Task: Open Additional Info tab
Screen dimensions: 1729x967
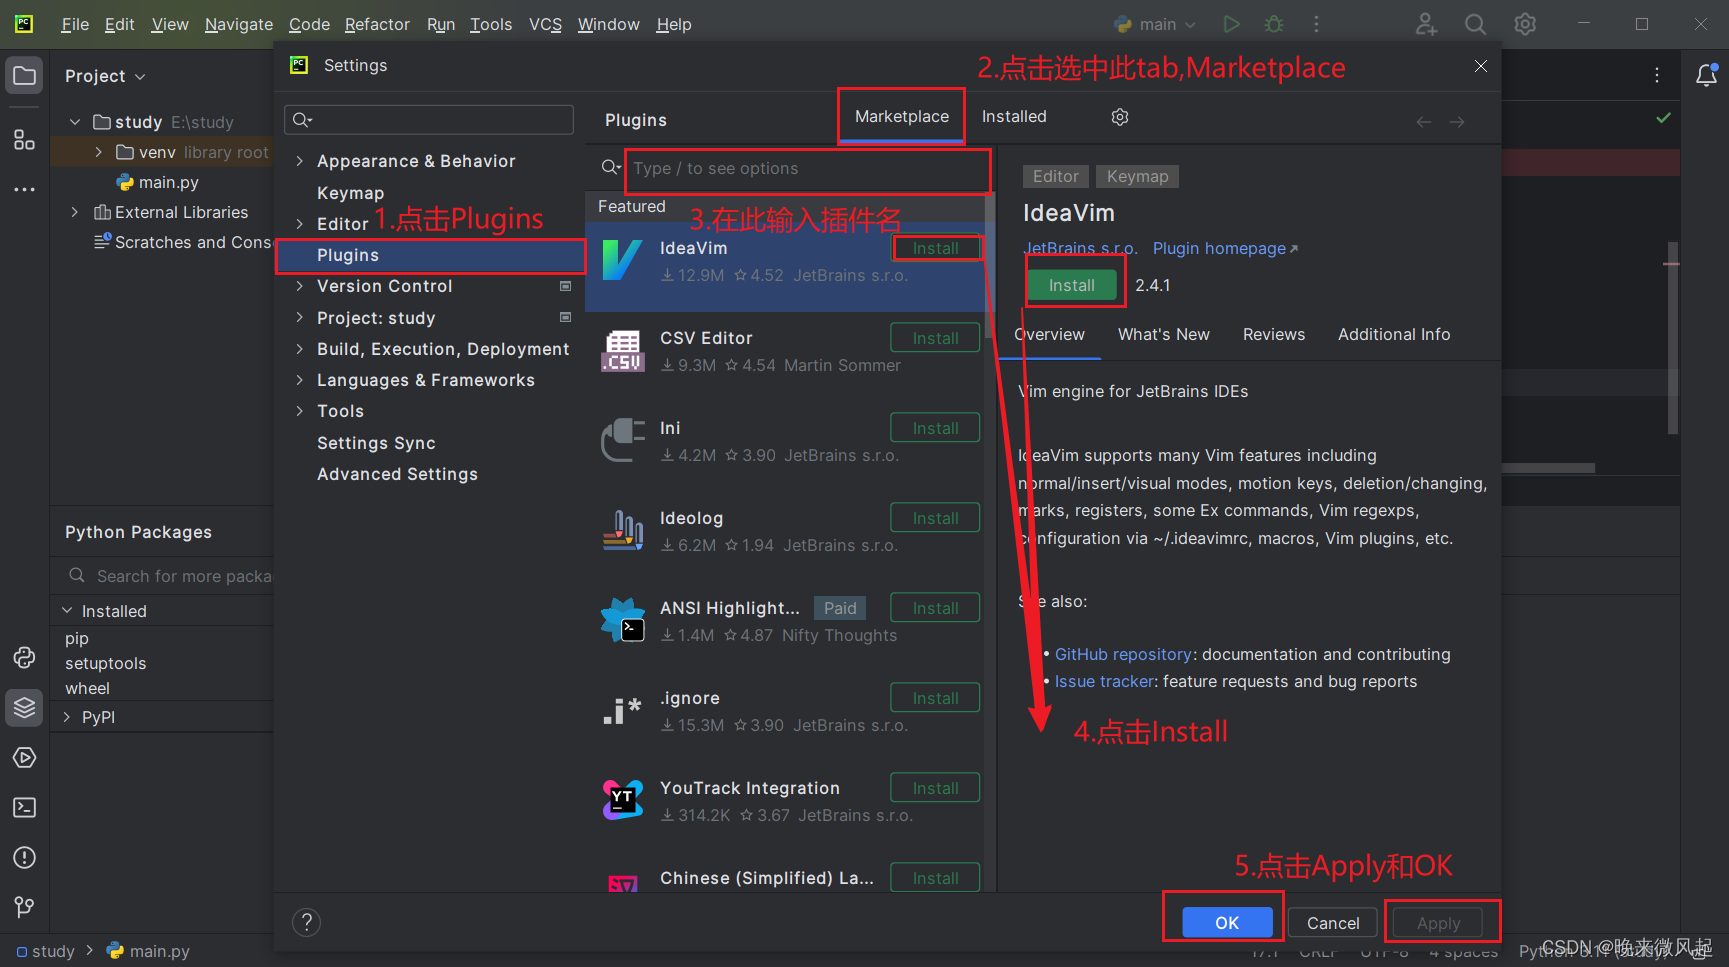Action: pos(1394,334)
